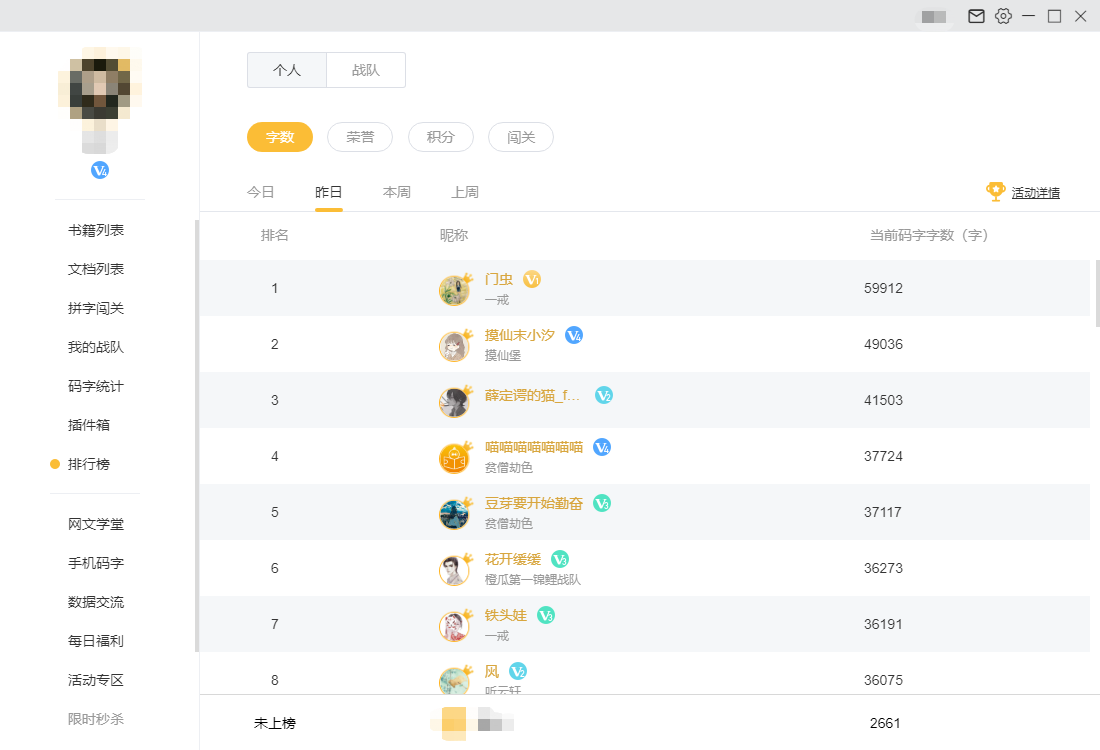This screenshot has height=750, width=1100.
Task: Open the mail envelope icon in title bar
Action: [976, 16]
